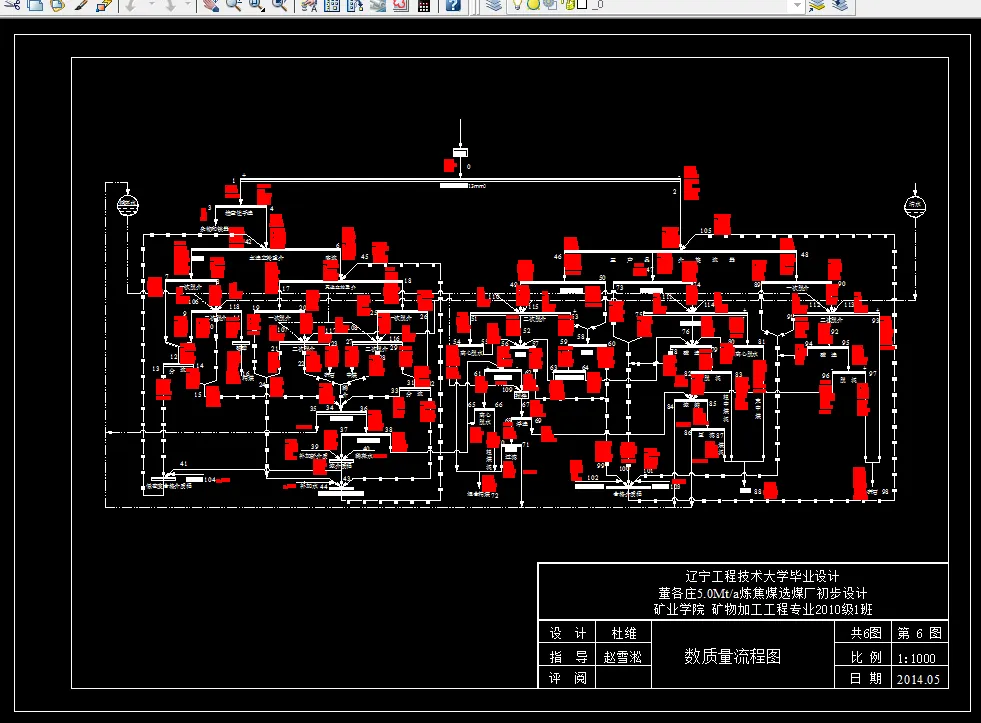This screenshot has height=723, width=981.
Task: Toggle layer viewport freeze icon
Action: tap(550, 5)
